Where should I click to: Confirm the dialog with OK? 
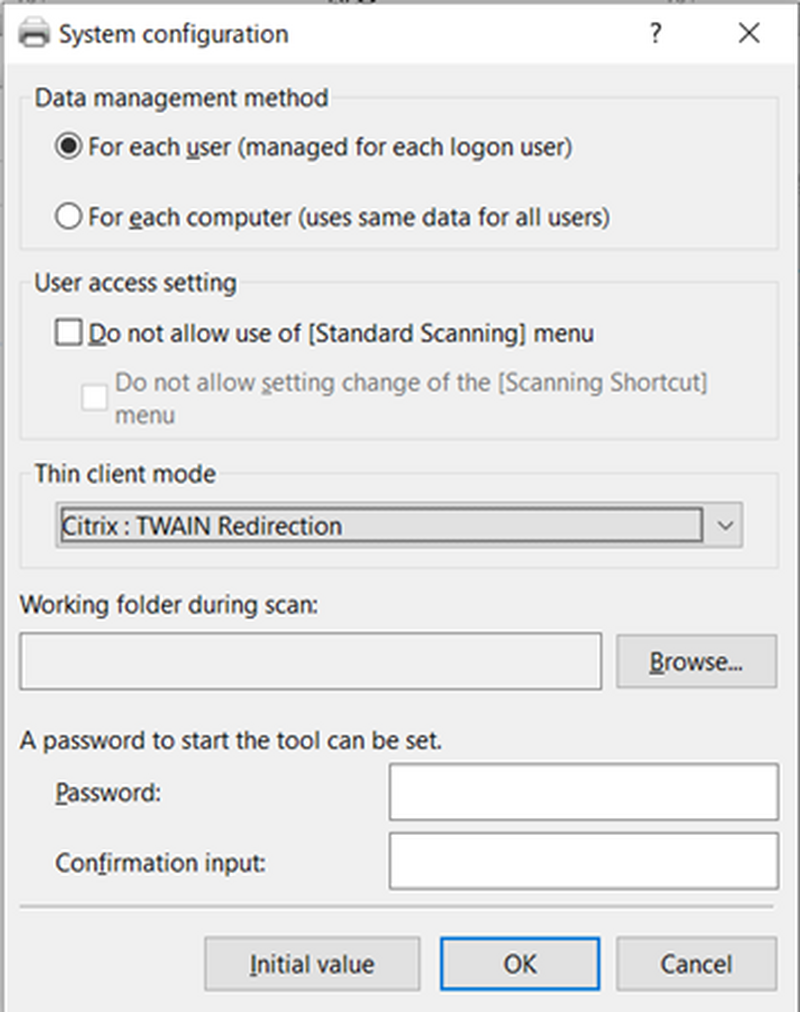coord(520,964)
